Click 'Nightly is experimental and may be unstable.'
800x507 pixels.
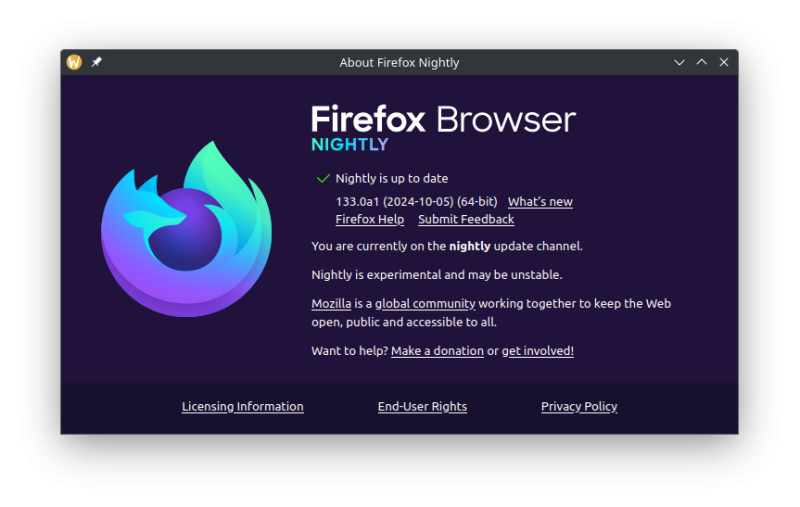pyautogui.click(x=437, y=275)
